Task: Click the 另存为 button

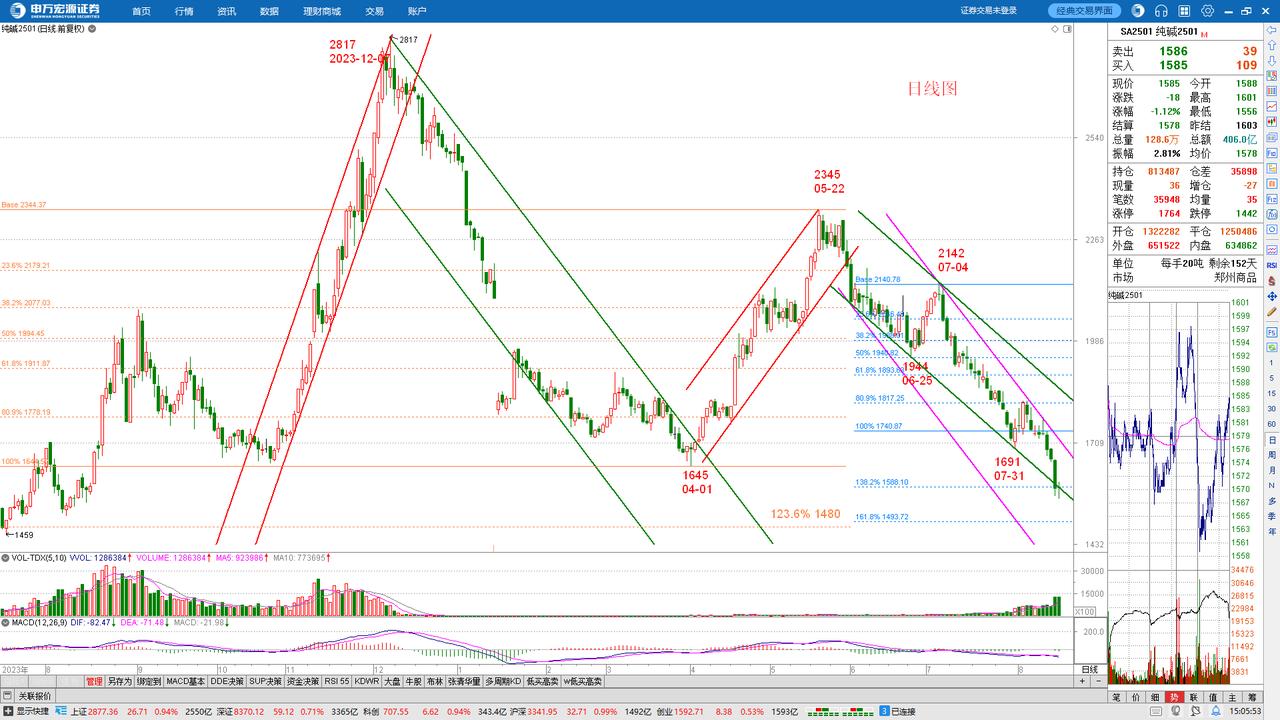Action: 121,681
